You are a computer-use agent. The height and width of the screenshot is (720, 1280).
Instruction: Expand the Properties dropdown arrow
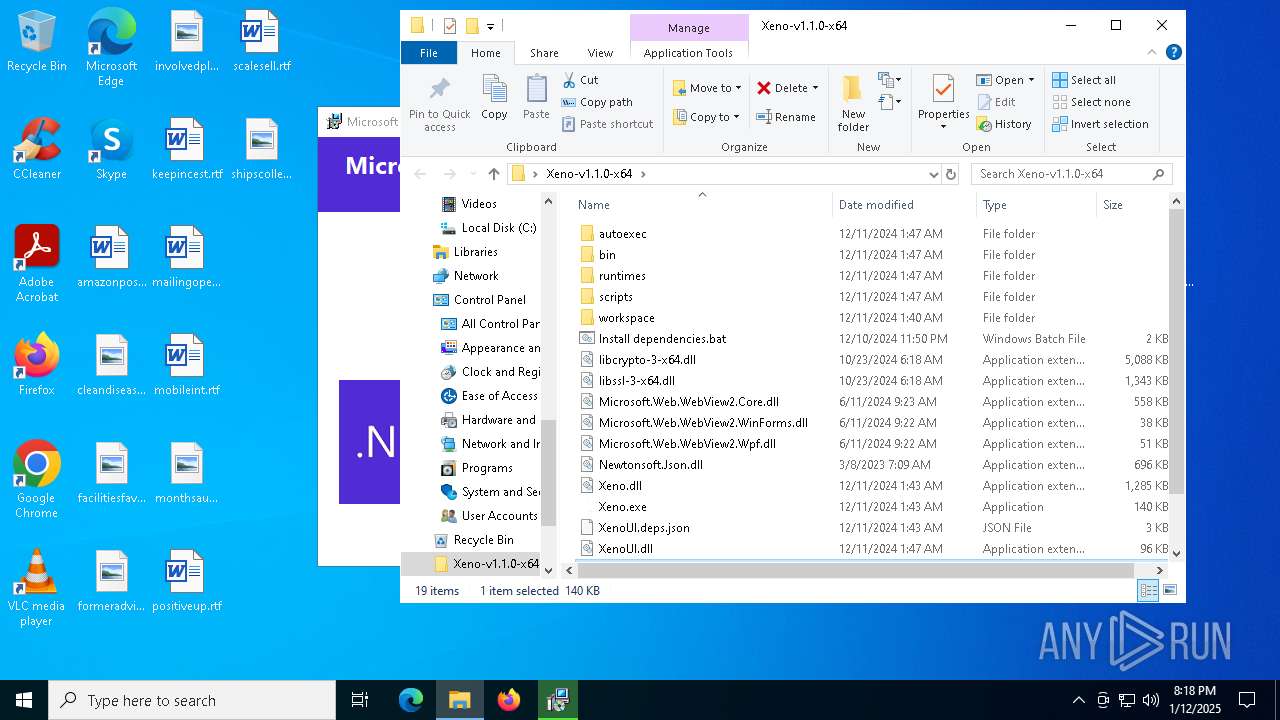pyautogui.click(x=943, y=127)
